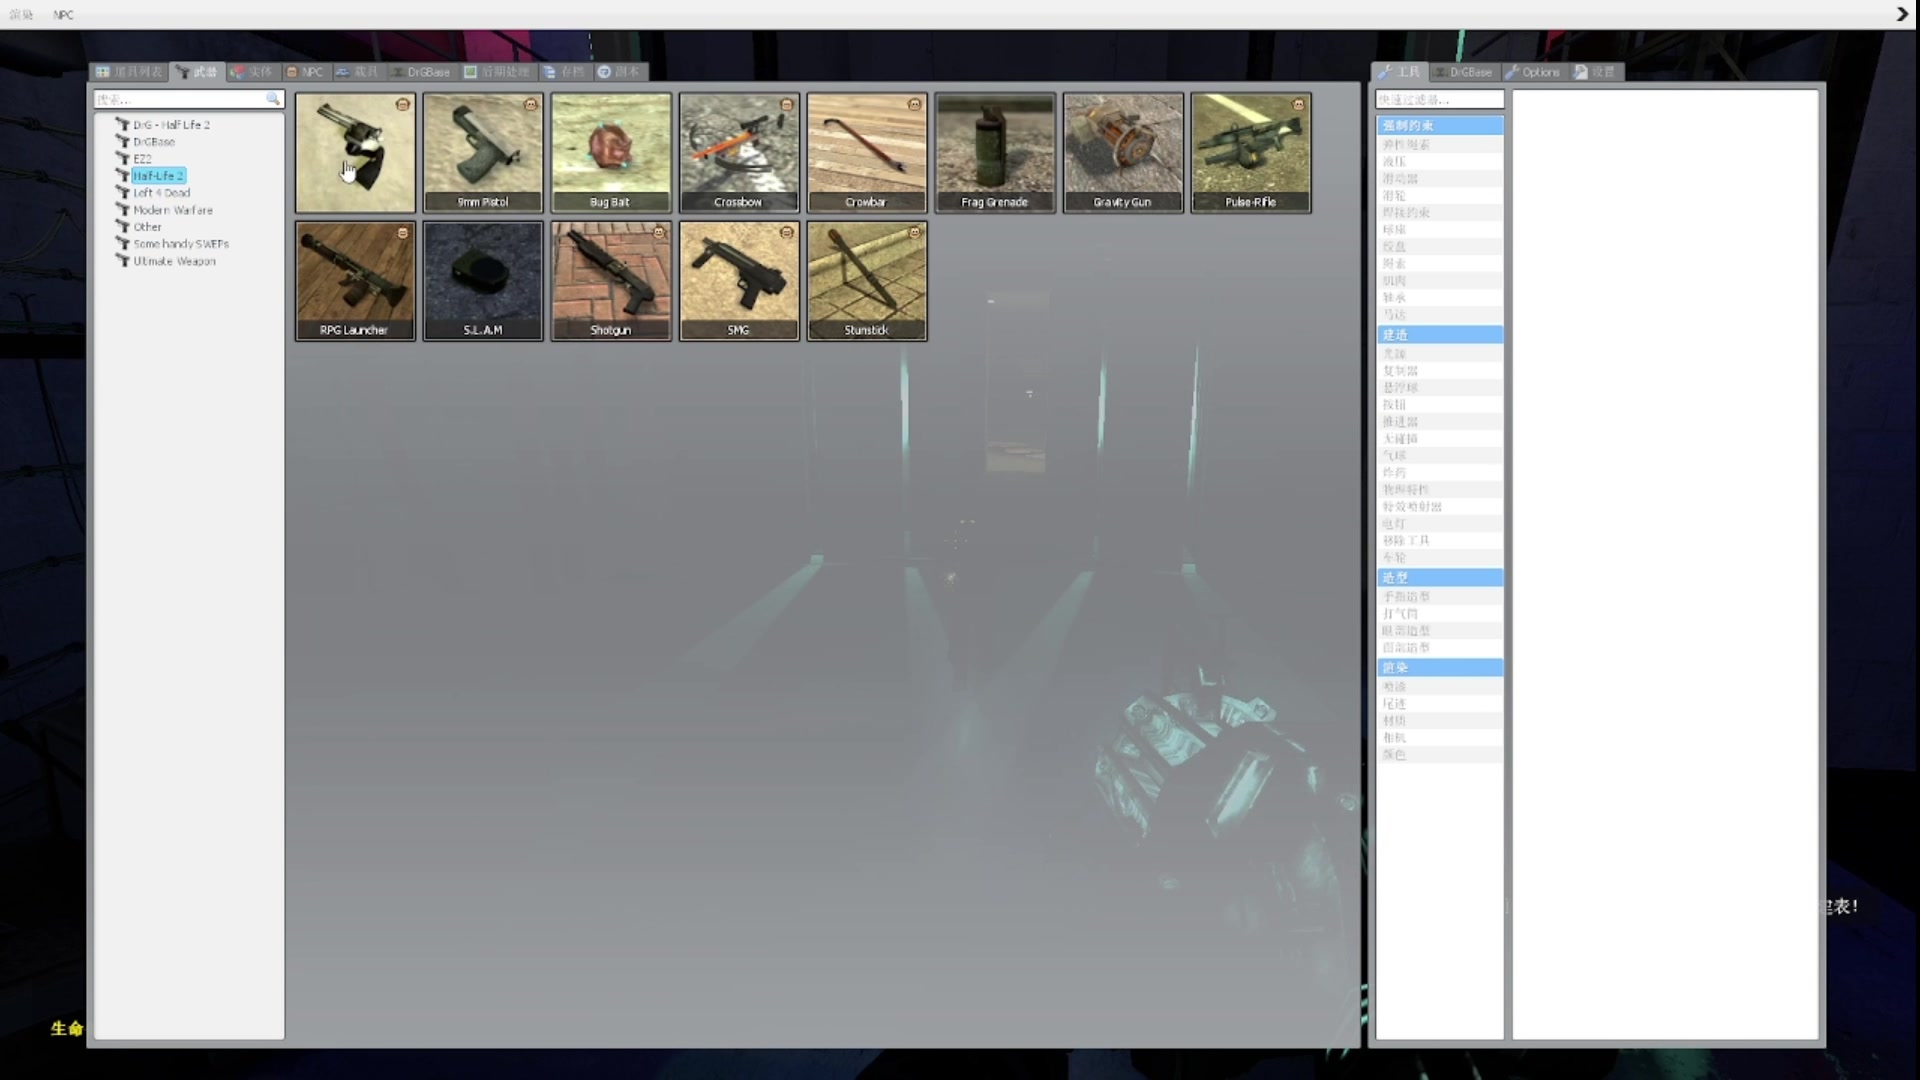Open the NPC spawn tab
Viewport: 1920px width, 1080px height.
(x=305, y=72)
